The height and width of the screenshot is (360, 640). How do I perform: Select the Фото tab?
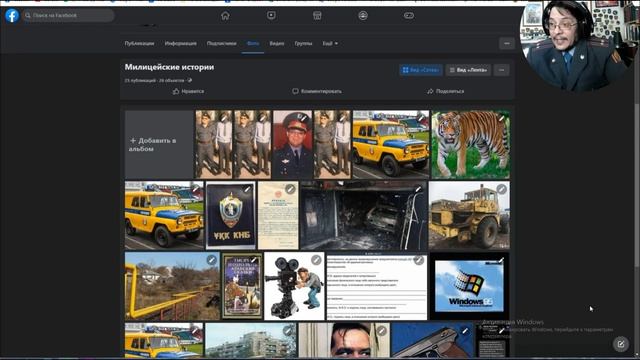(253, 43)
